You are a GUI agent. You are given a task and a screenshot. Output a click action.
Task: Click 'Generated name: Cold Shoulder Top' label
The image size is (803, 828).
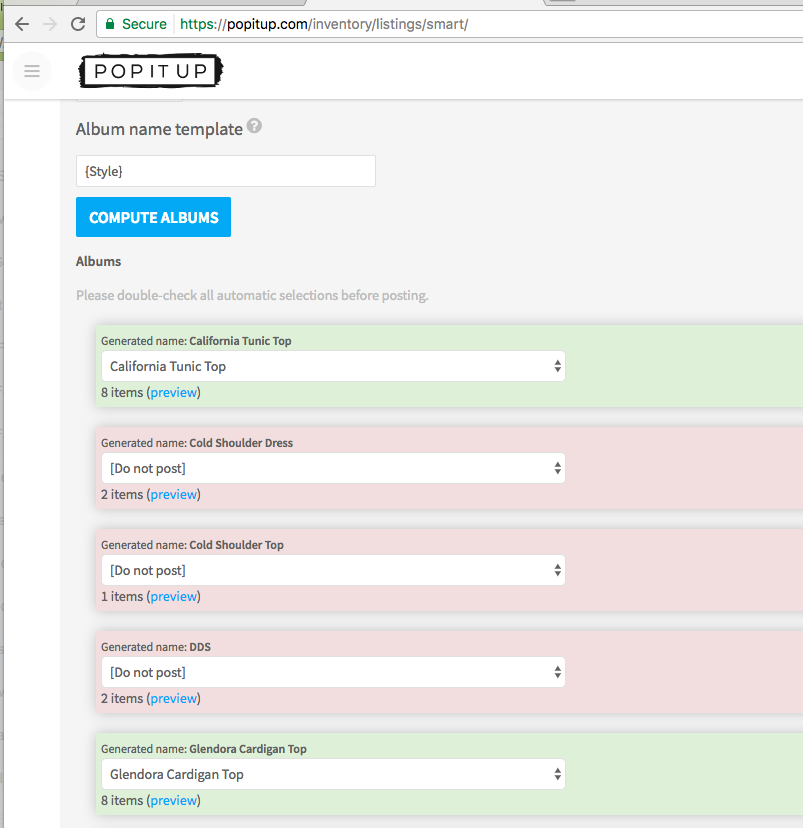[x=192, y=545]
